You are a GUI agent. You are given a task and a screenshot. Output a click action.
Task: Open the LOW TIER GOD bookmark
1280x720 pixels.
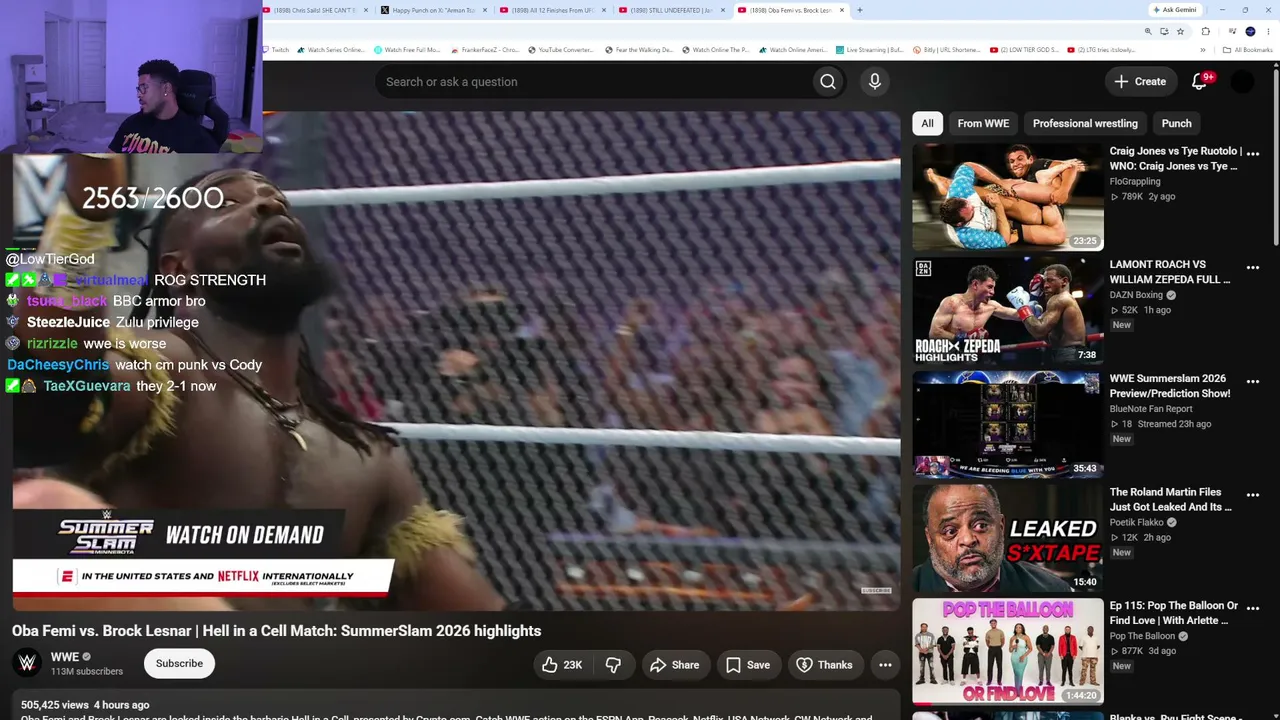click(x=1025, y=50)
